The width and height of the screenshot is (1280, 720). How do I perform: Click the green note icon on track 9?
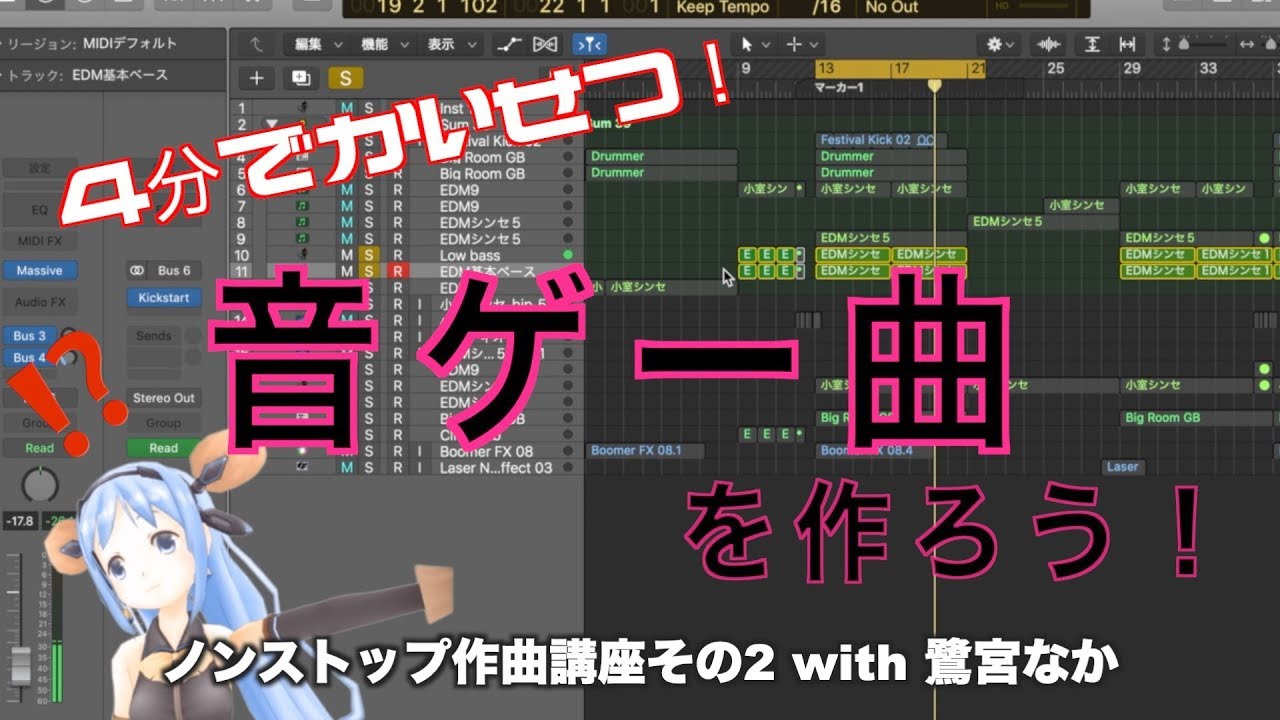click(x=302, y=239)
